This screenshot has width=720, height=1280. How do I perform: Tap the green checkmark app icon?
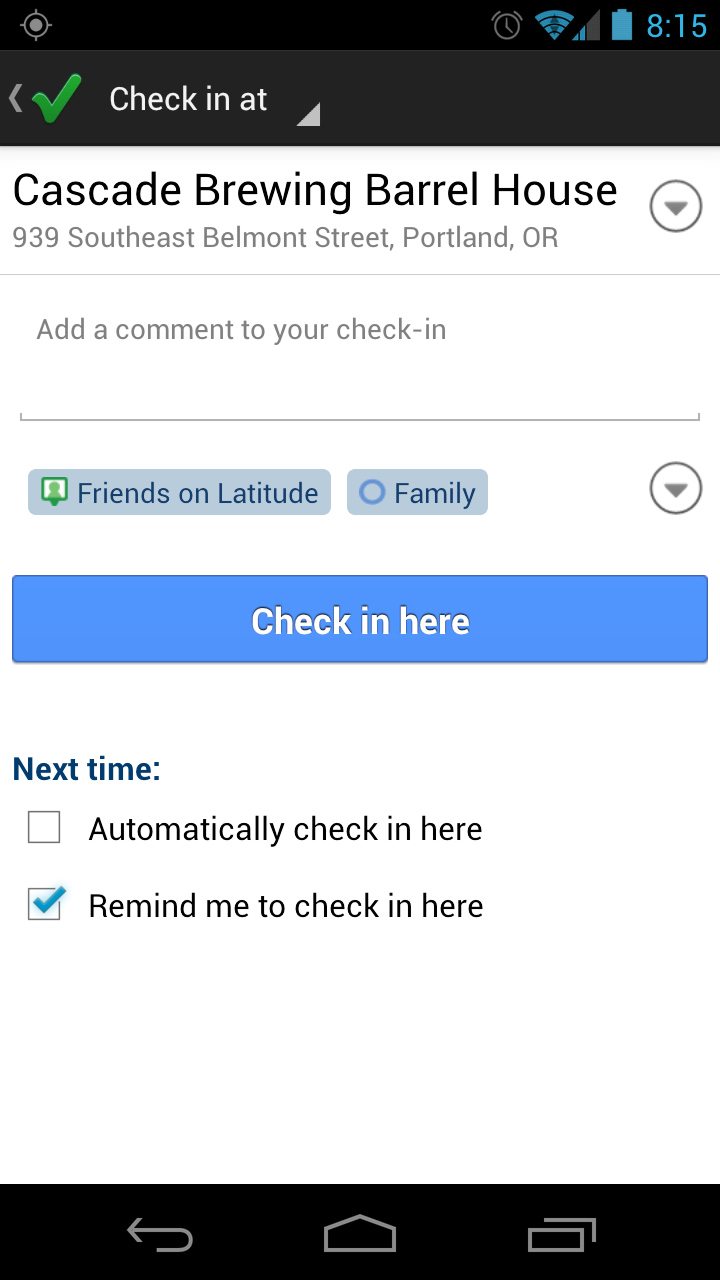(x=57, y=99)
